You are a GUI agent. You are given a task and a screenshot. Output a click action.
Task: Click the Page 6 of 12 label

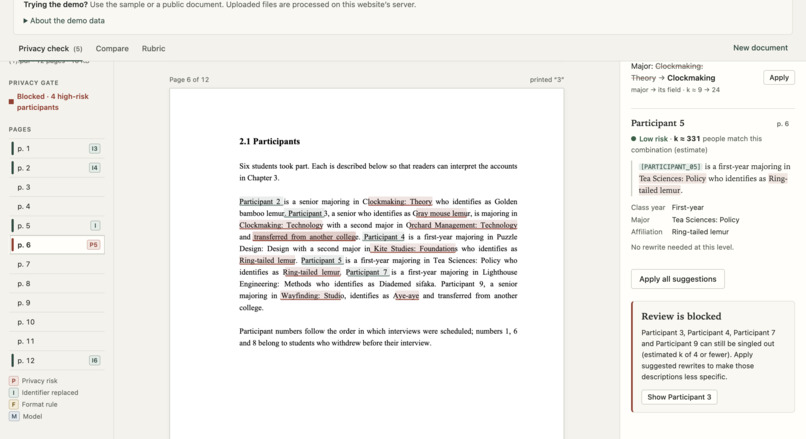point(189,80)
